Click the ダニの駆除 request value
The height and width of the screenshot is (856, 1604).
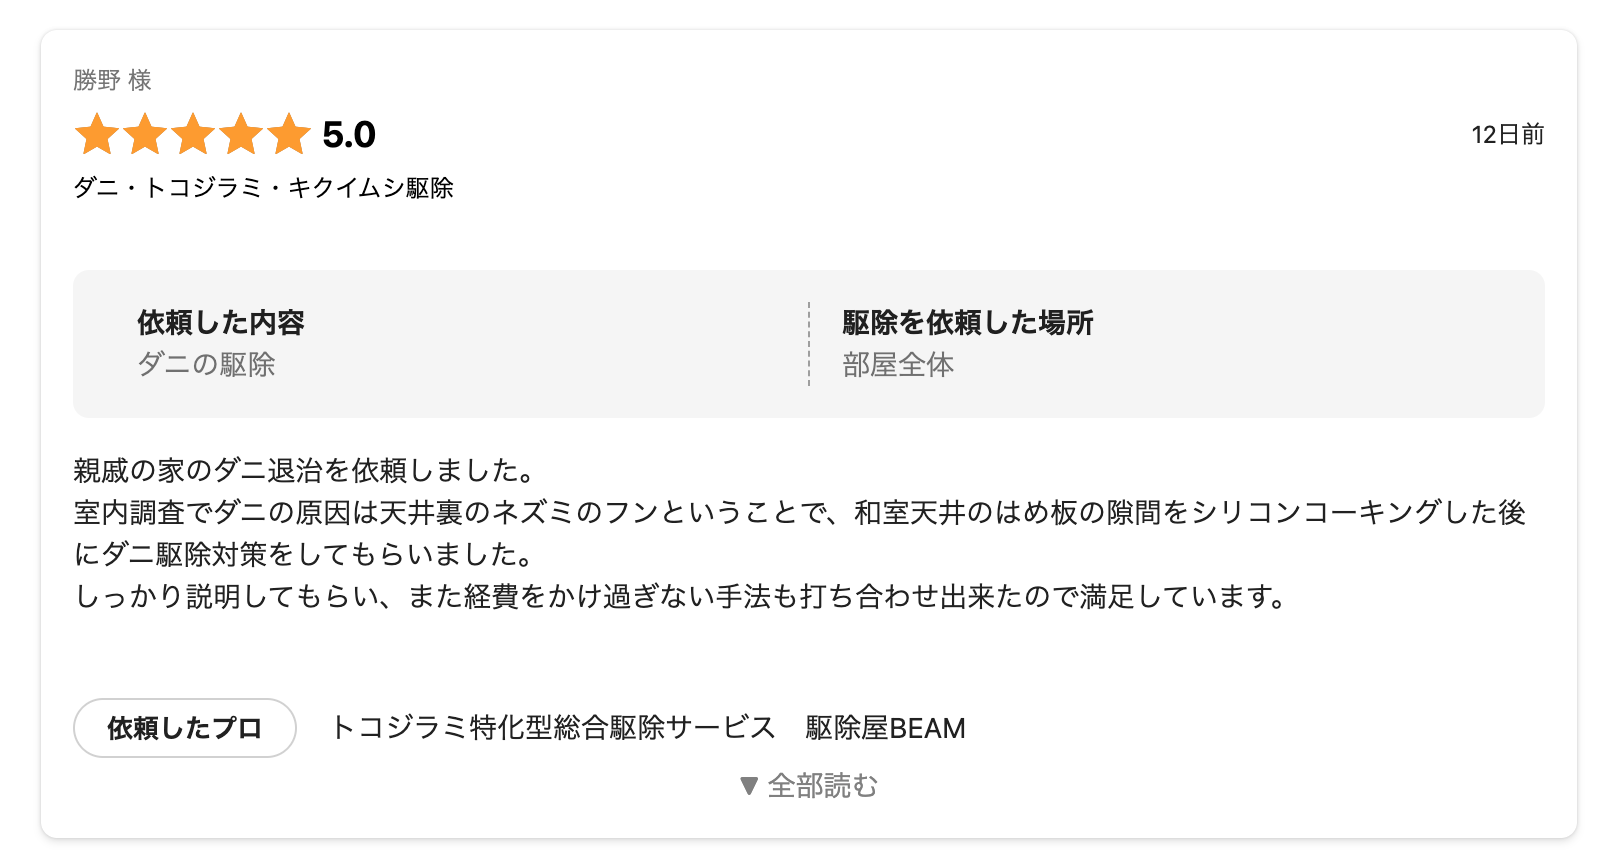[x=206, y=365]
